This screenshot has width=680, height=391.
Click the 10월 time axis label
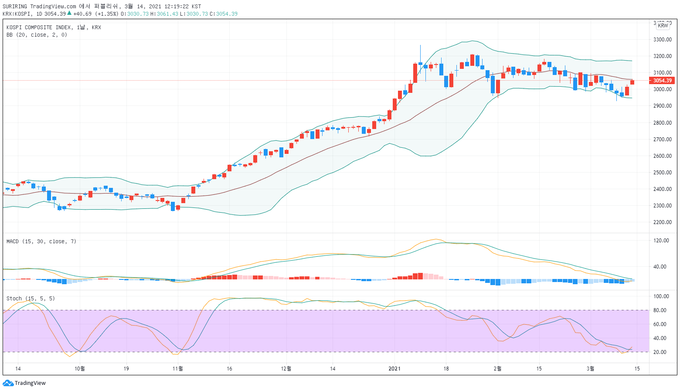click(x=80, y=369)
